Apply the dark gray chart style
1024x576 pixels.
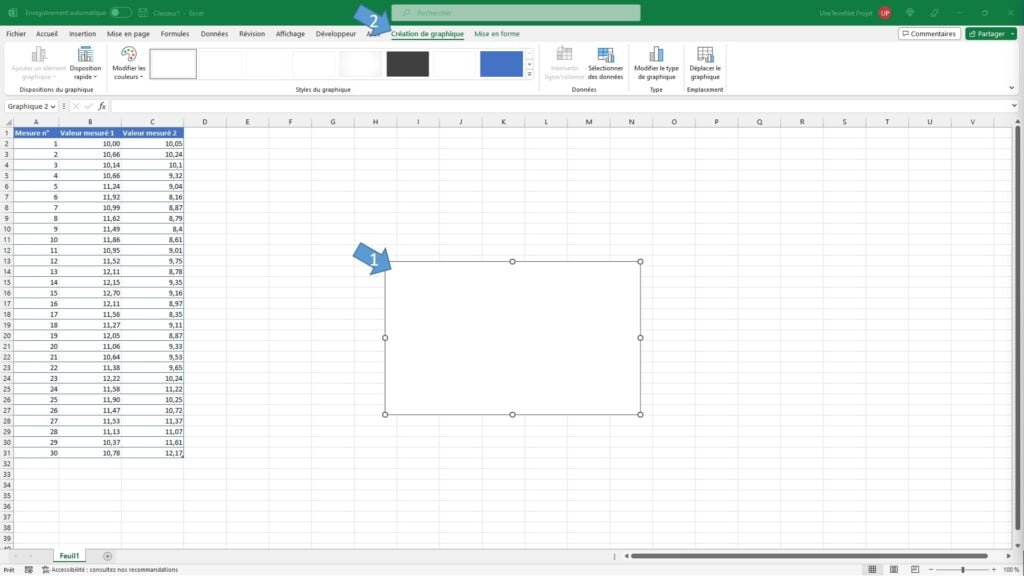408,64
